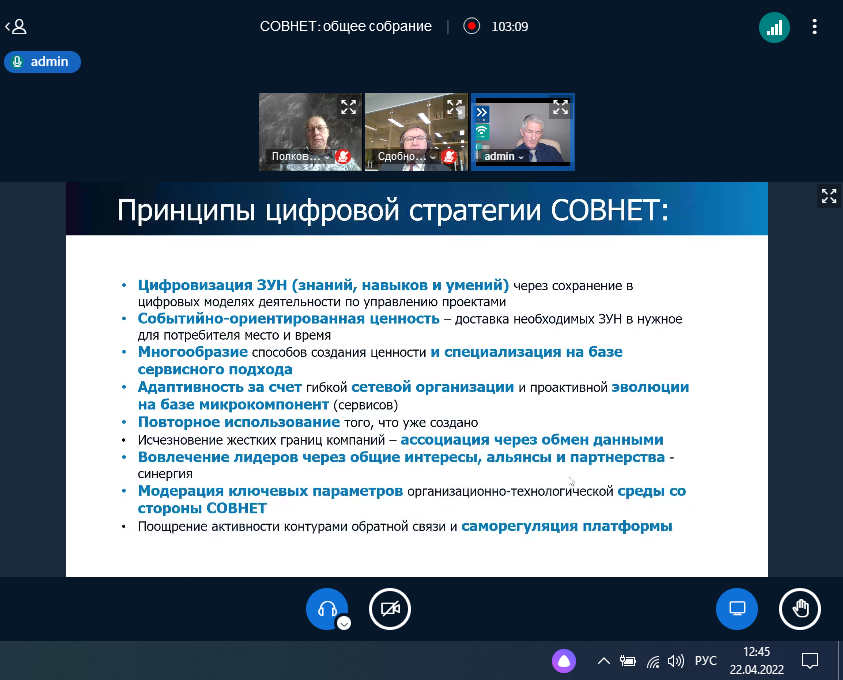The image size is (843, 680).
Task: Expand Сдобно video tile to fullscreen
Action: point(454,106)
